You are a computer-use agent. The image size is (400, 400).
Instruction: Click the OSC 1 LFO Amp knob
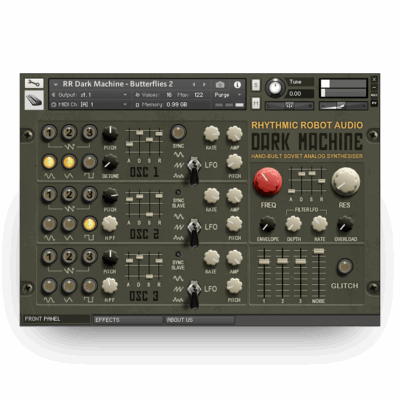[x=234, y=134]
